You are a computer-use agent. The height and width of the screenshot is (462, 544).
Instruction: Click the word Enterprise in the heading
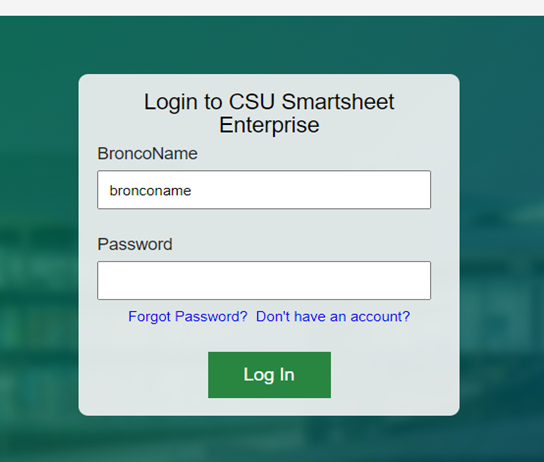tap(269, 125)
